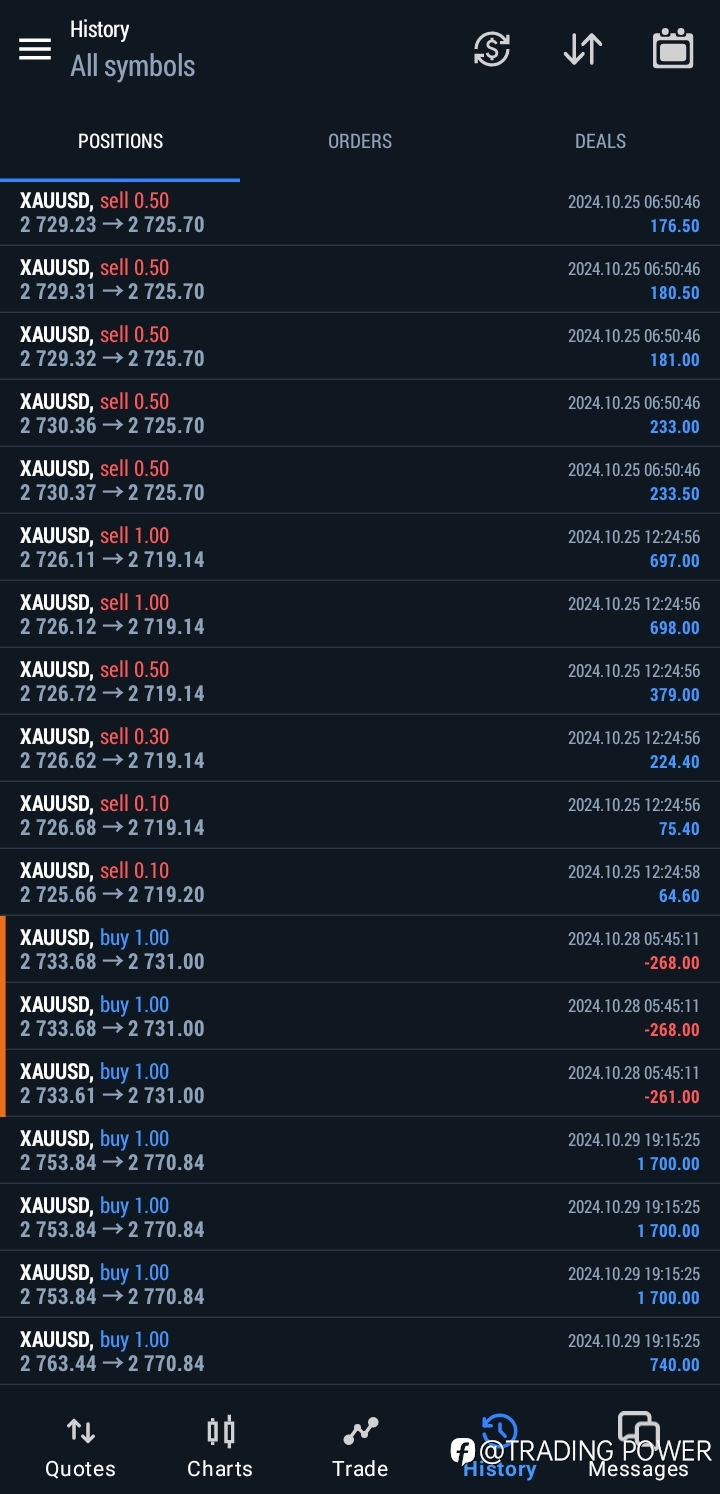Expand the sell 1.00 position with profit 697.00
This screenshot has width=720, height=1494.
pos(360,548)
